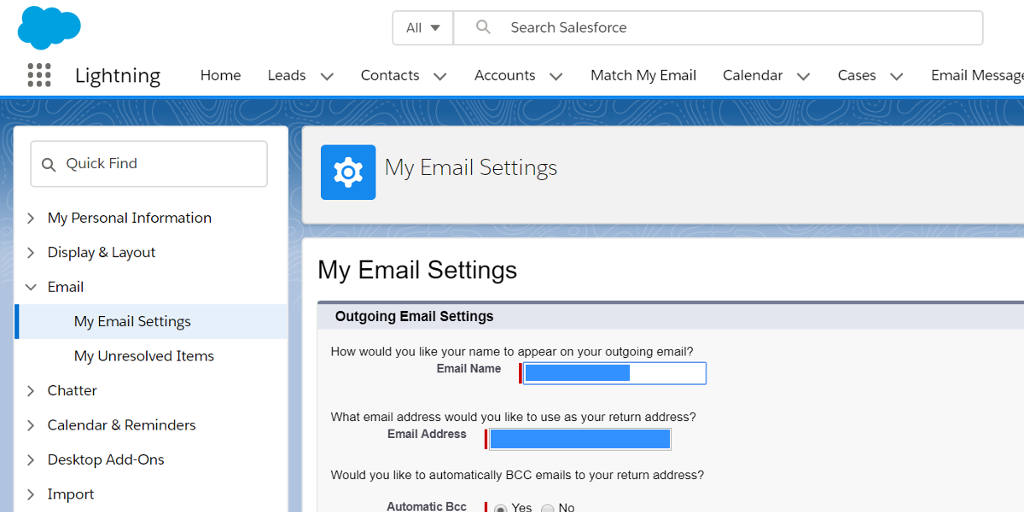Screen dimensions: 1024x512
Task: Open the Accounts tab
Action: click(x=505, y=75)
